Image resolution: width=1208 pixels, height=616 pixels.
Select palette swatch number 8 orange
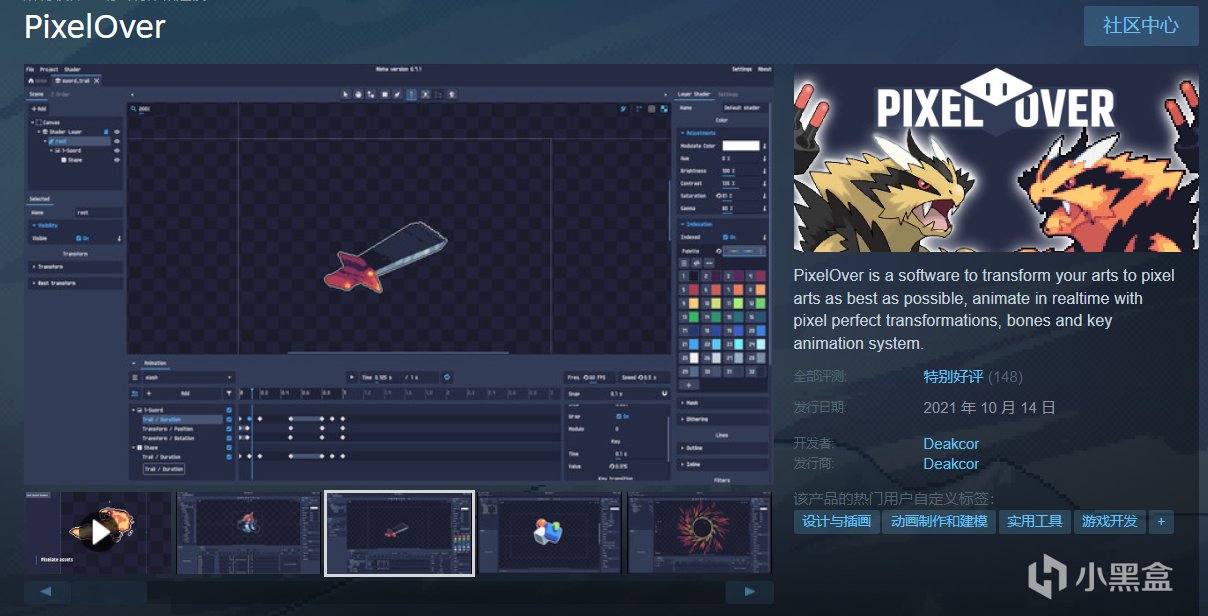click(761, 289)
